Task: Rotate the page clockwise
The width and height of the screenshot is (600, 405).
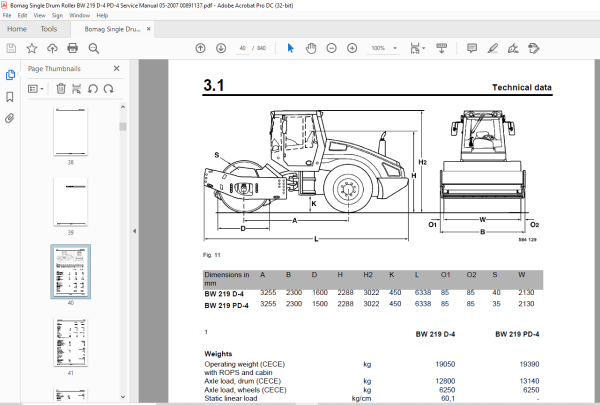Action: (x=109, y=89)
